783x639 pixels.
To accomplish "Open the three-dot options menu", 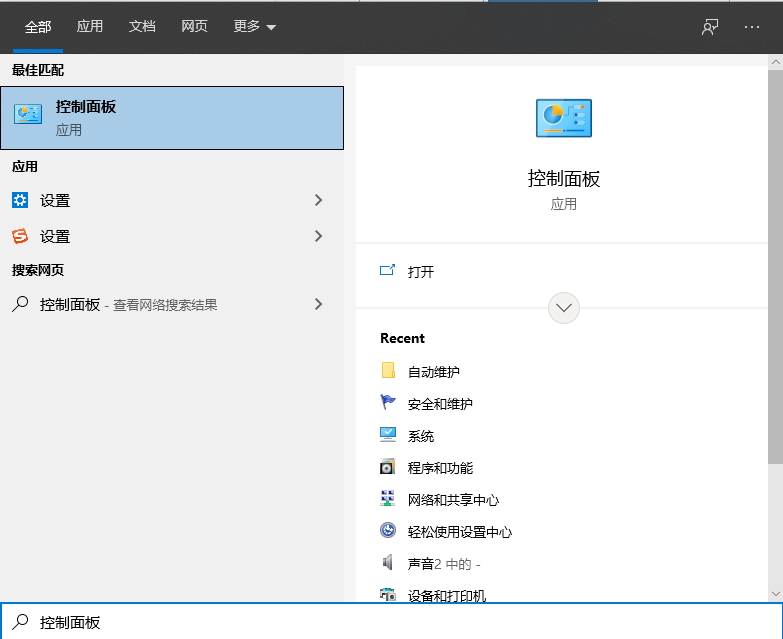I will (x=752, y=27).
